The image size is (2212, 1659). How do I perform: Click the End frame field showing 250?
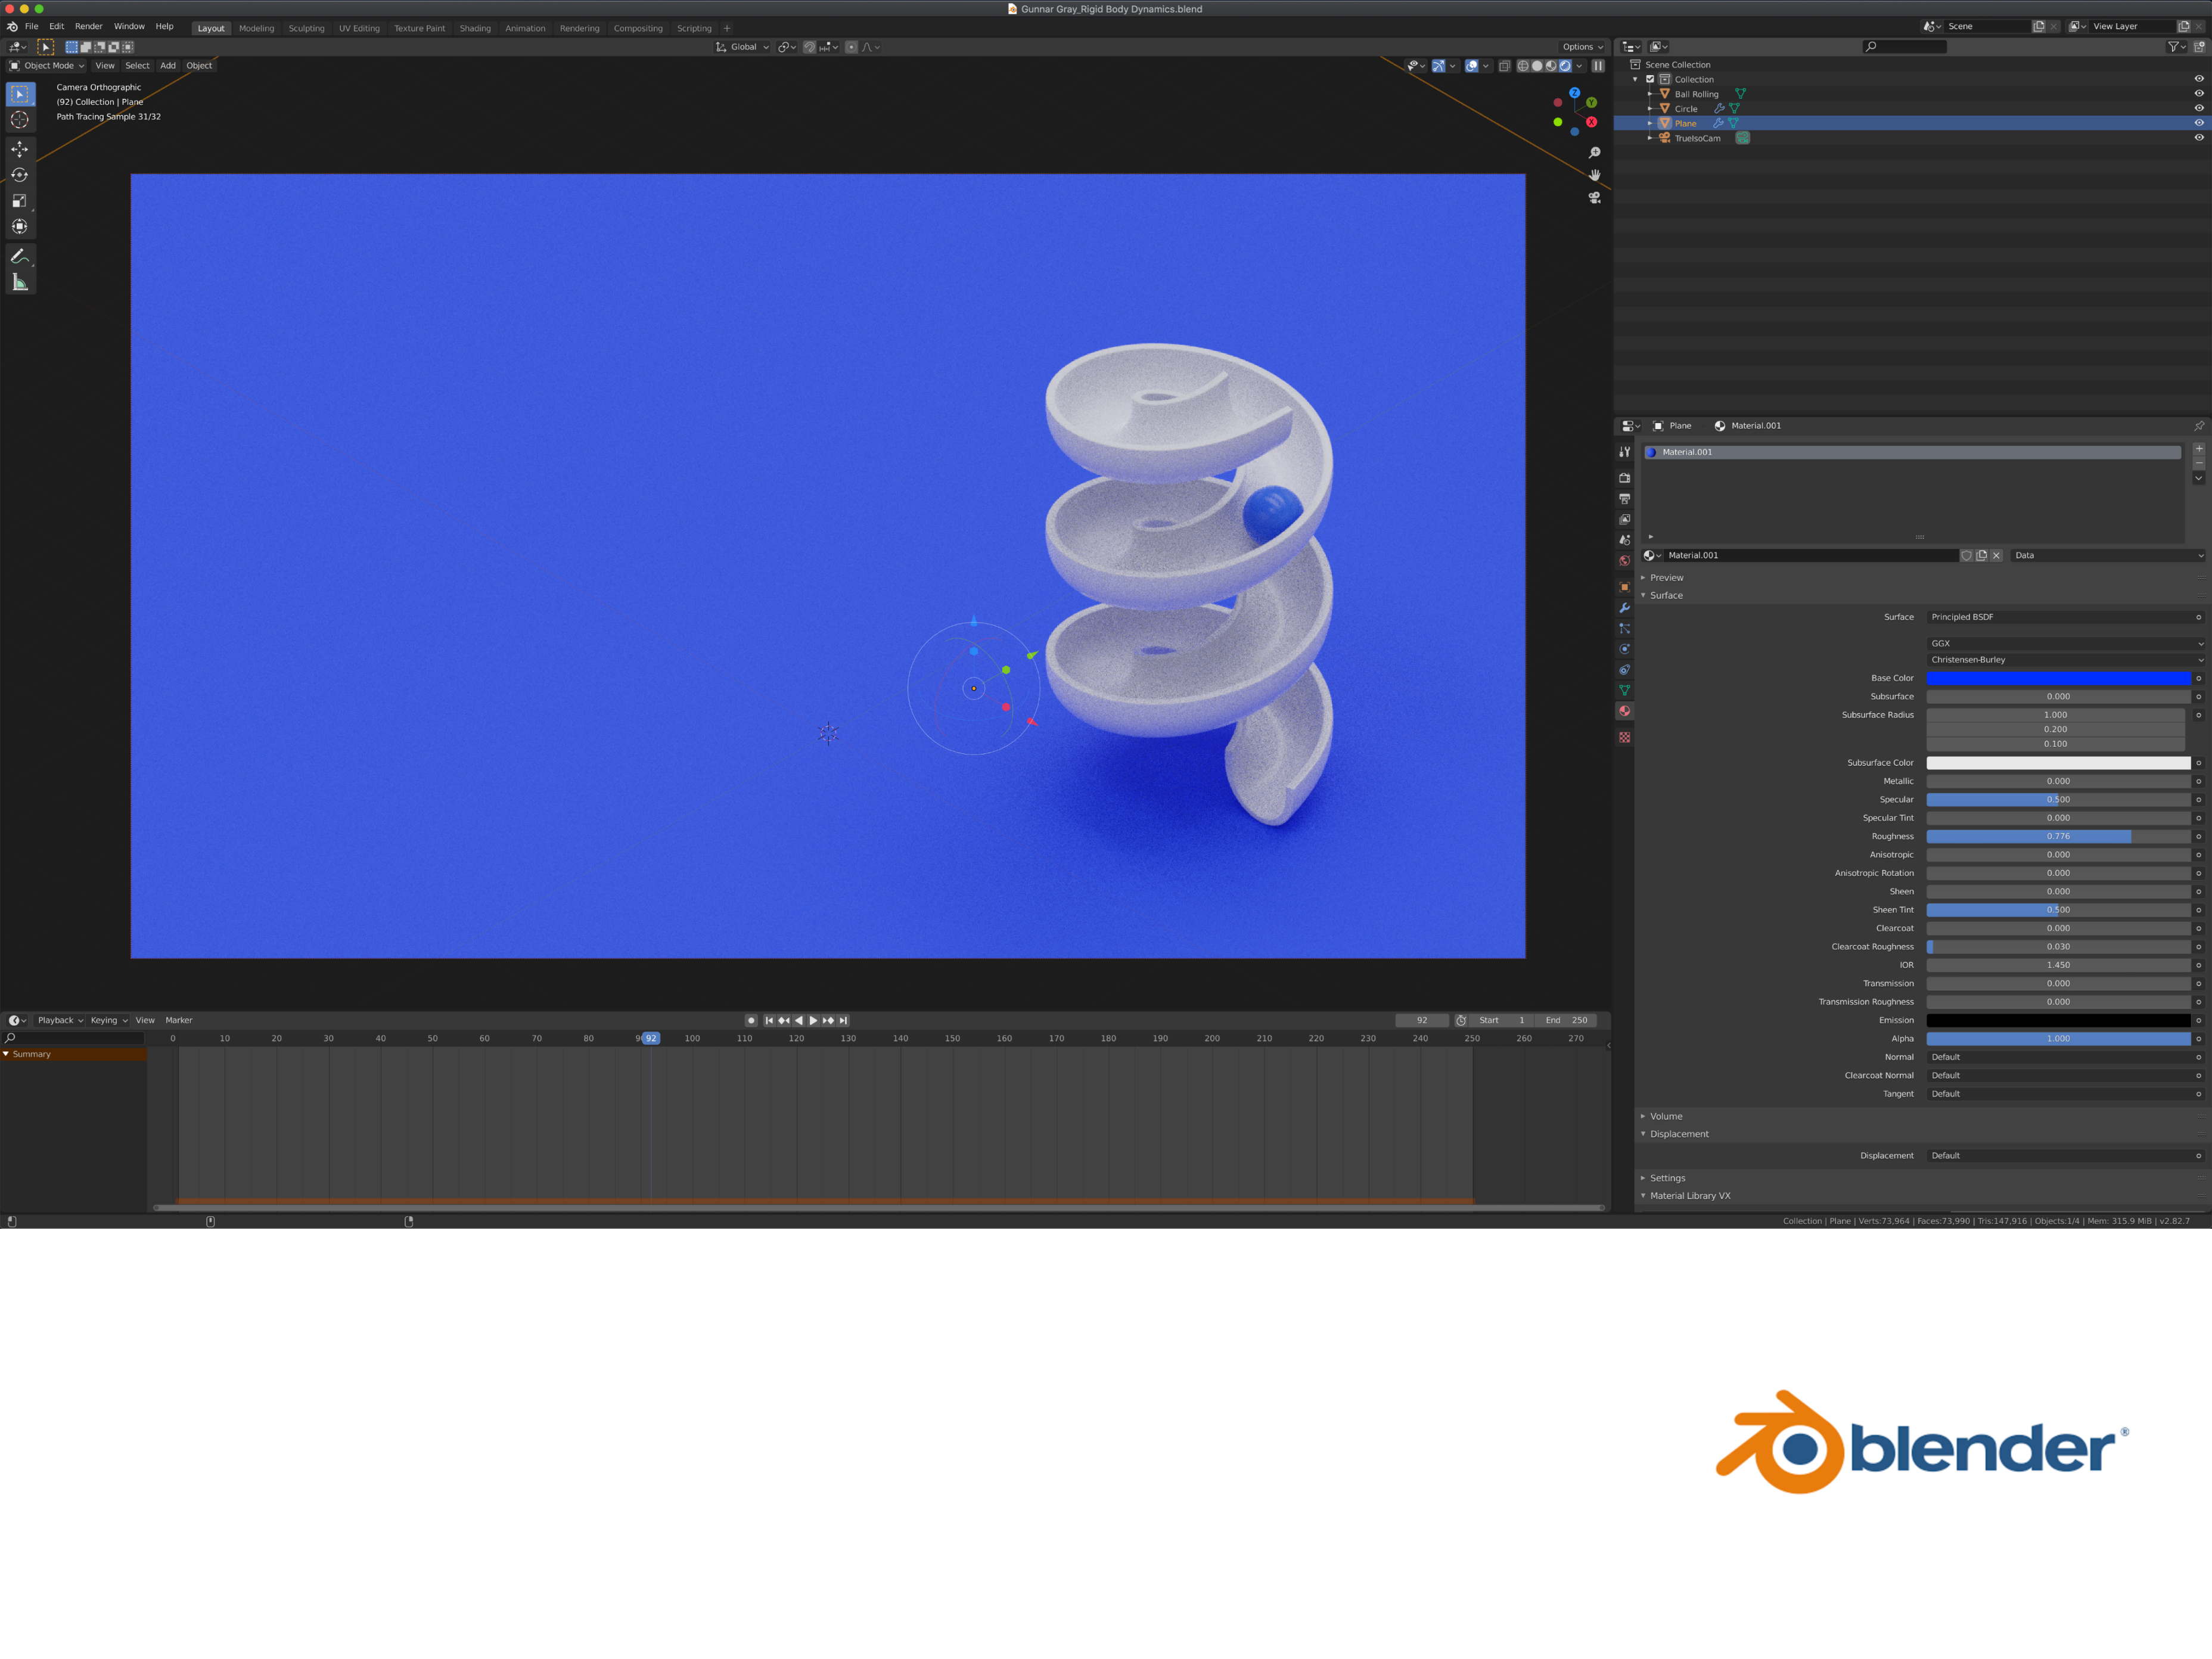(x=1566, y=1020)
